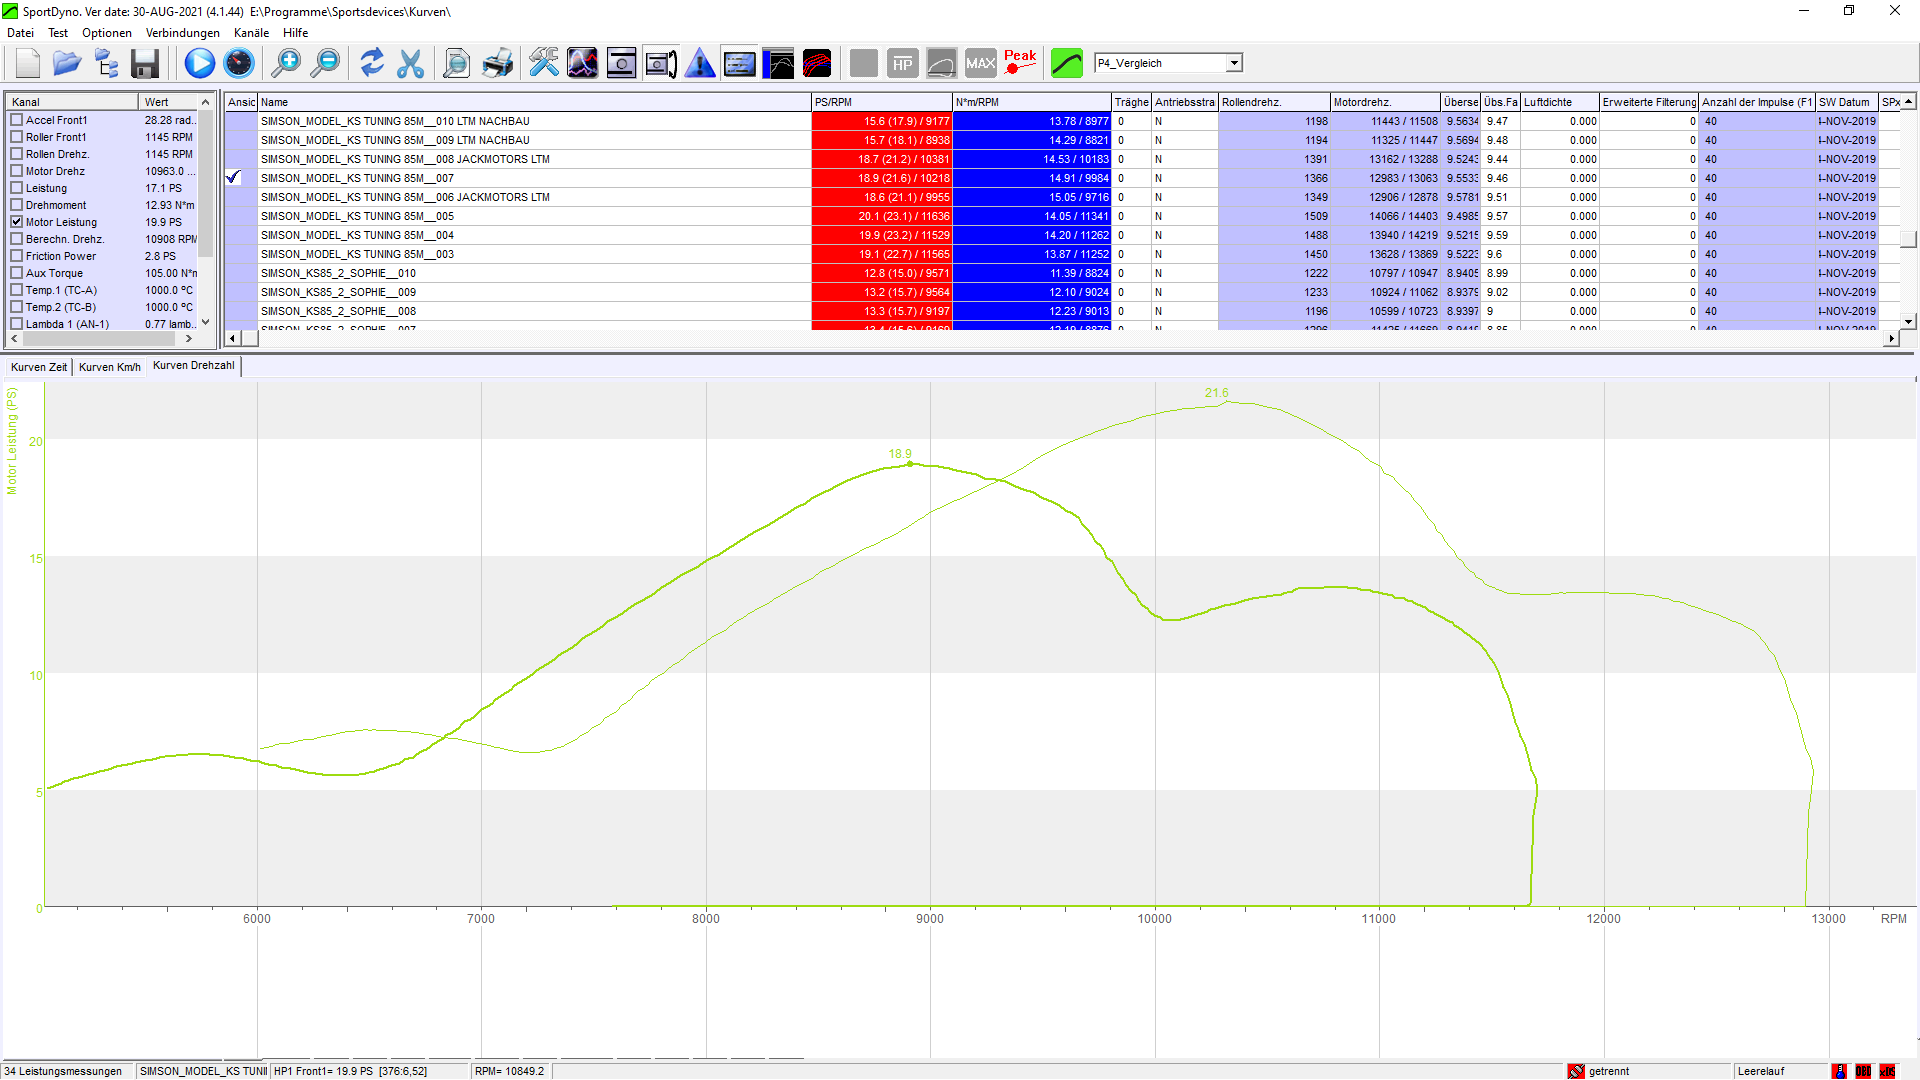This screenshot has height=1080, width=1920.
Task: Click the red Peak marker icon
Action: click(1020, 63)
